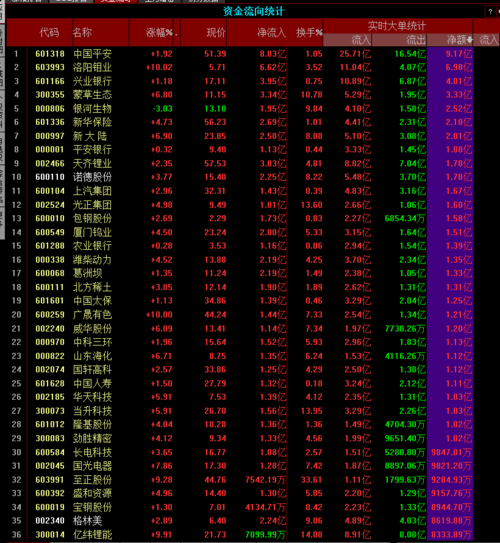Click the 资金流向统计 title bar
500x543 pixels.
point(253,11)
